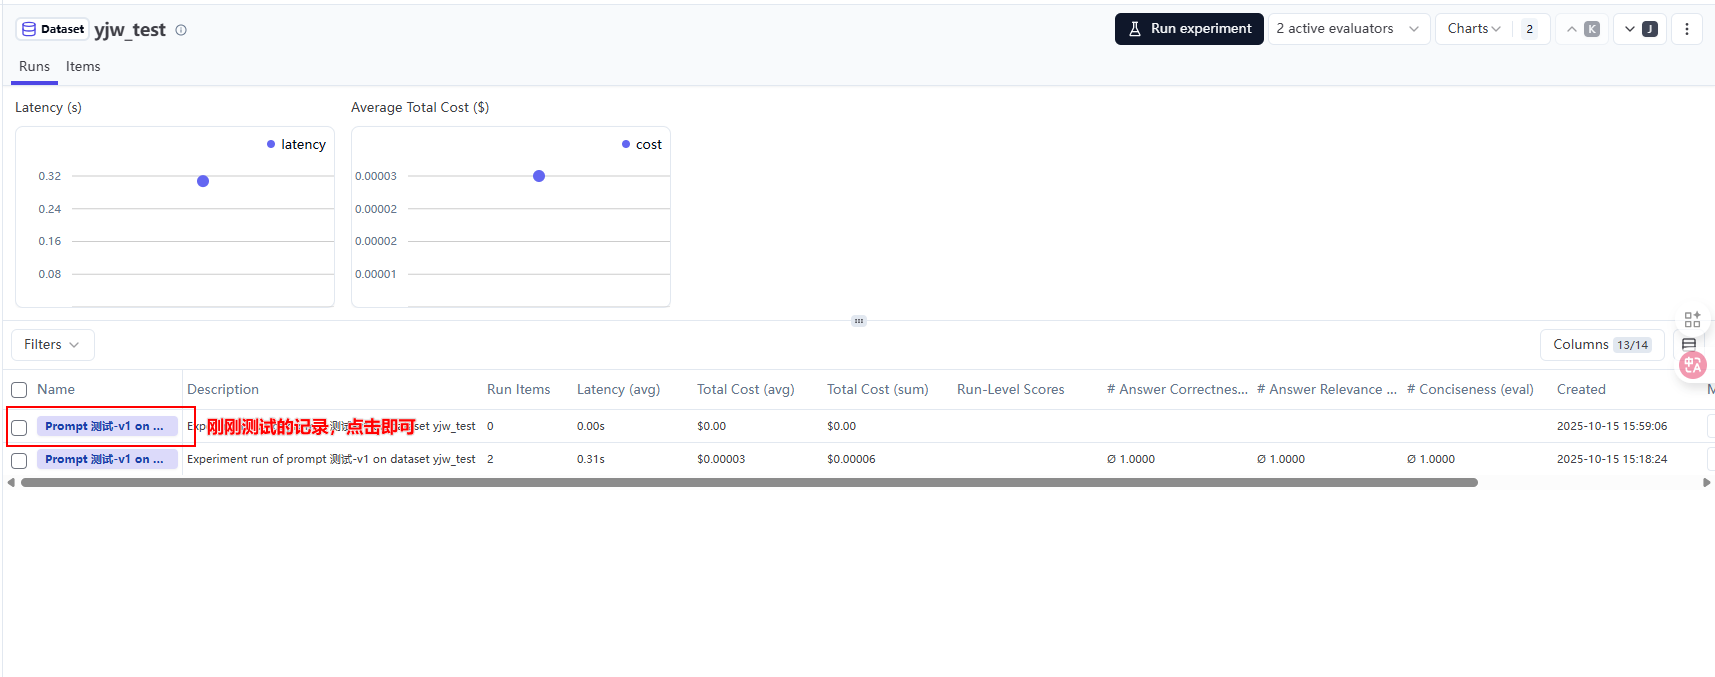Click the cost chart data point

[x=539, y=176]
